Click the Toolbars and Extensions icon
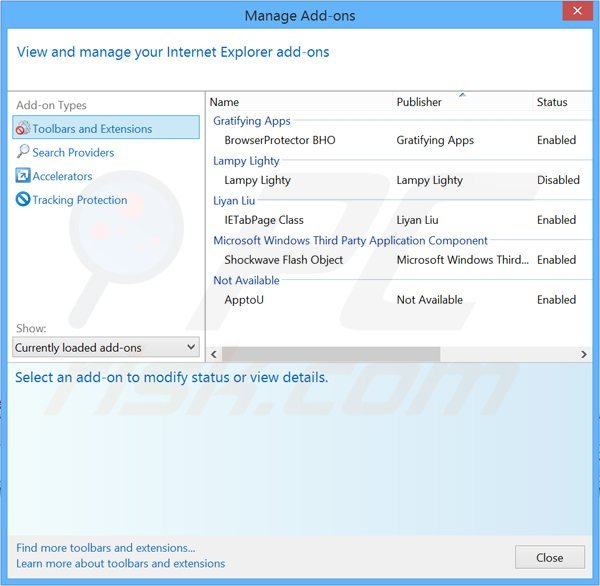 click(x=23, y=128)
